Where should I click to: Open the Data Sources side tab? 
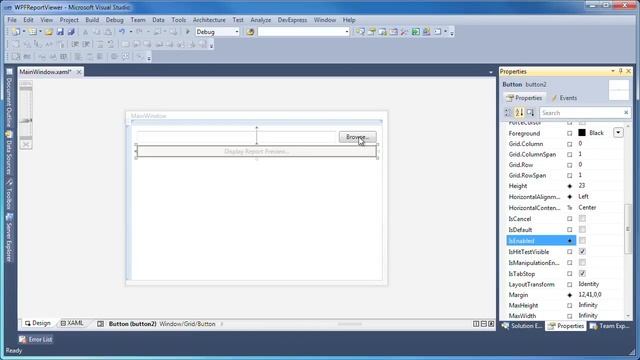9,153
